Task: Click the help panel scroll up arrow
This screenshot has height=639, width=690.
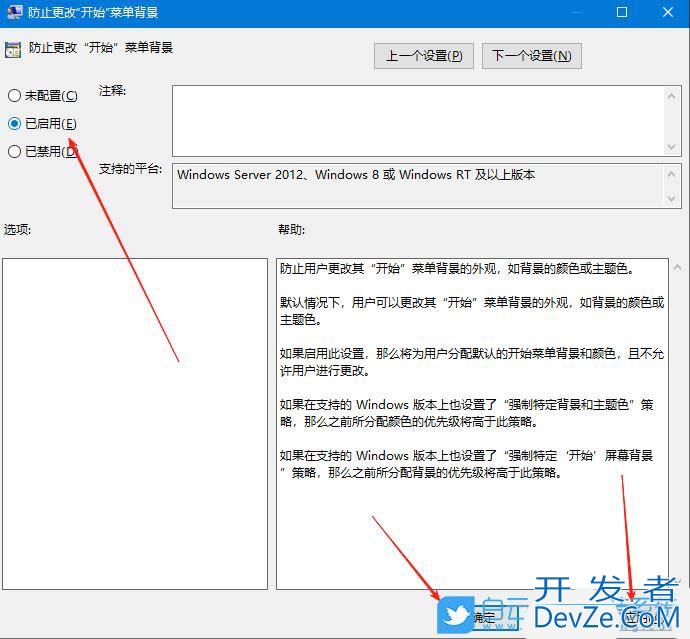Action: pyautogui.click(x=678, y=267)
